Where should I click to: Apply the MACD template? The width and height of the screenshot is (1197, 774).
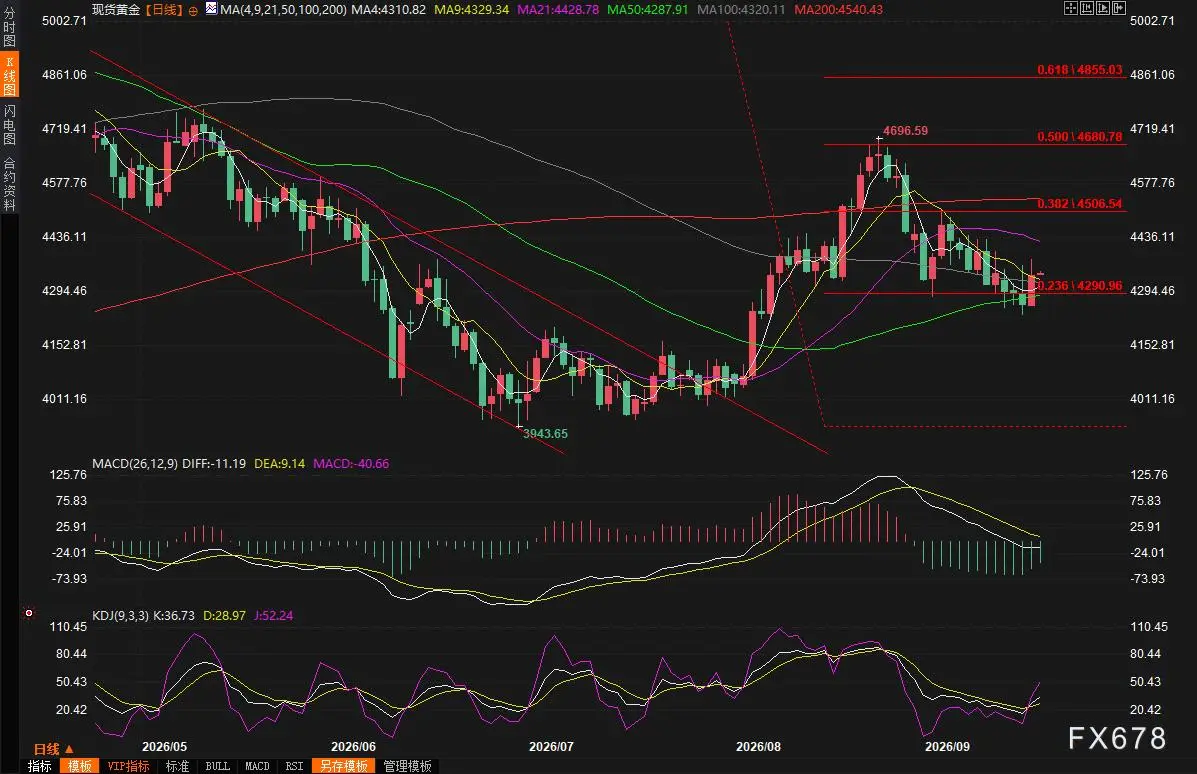[257, 766]
